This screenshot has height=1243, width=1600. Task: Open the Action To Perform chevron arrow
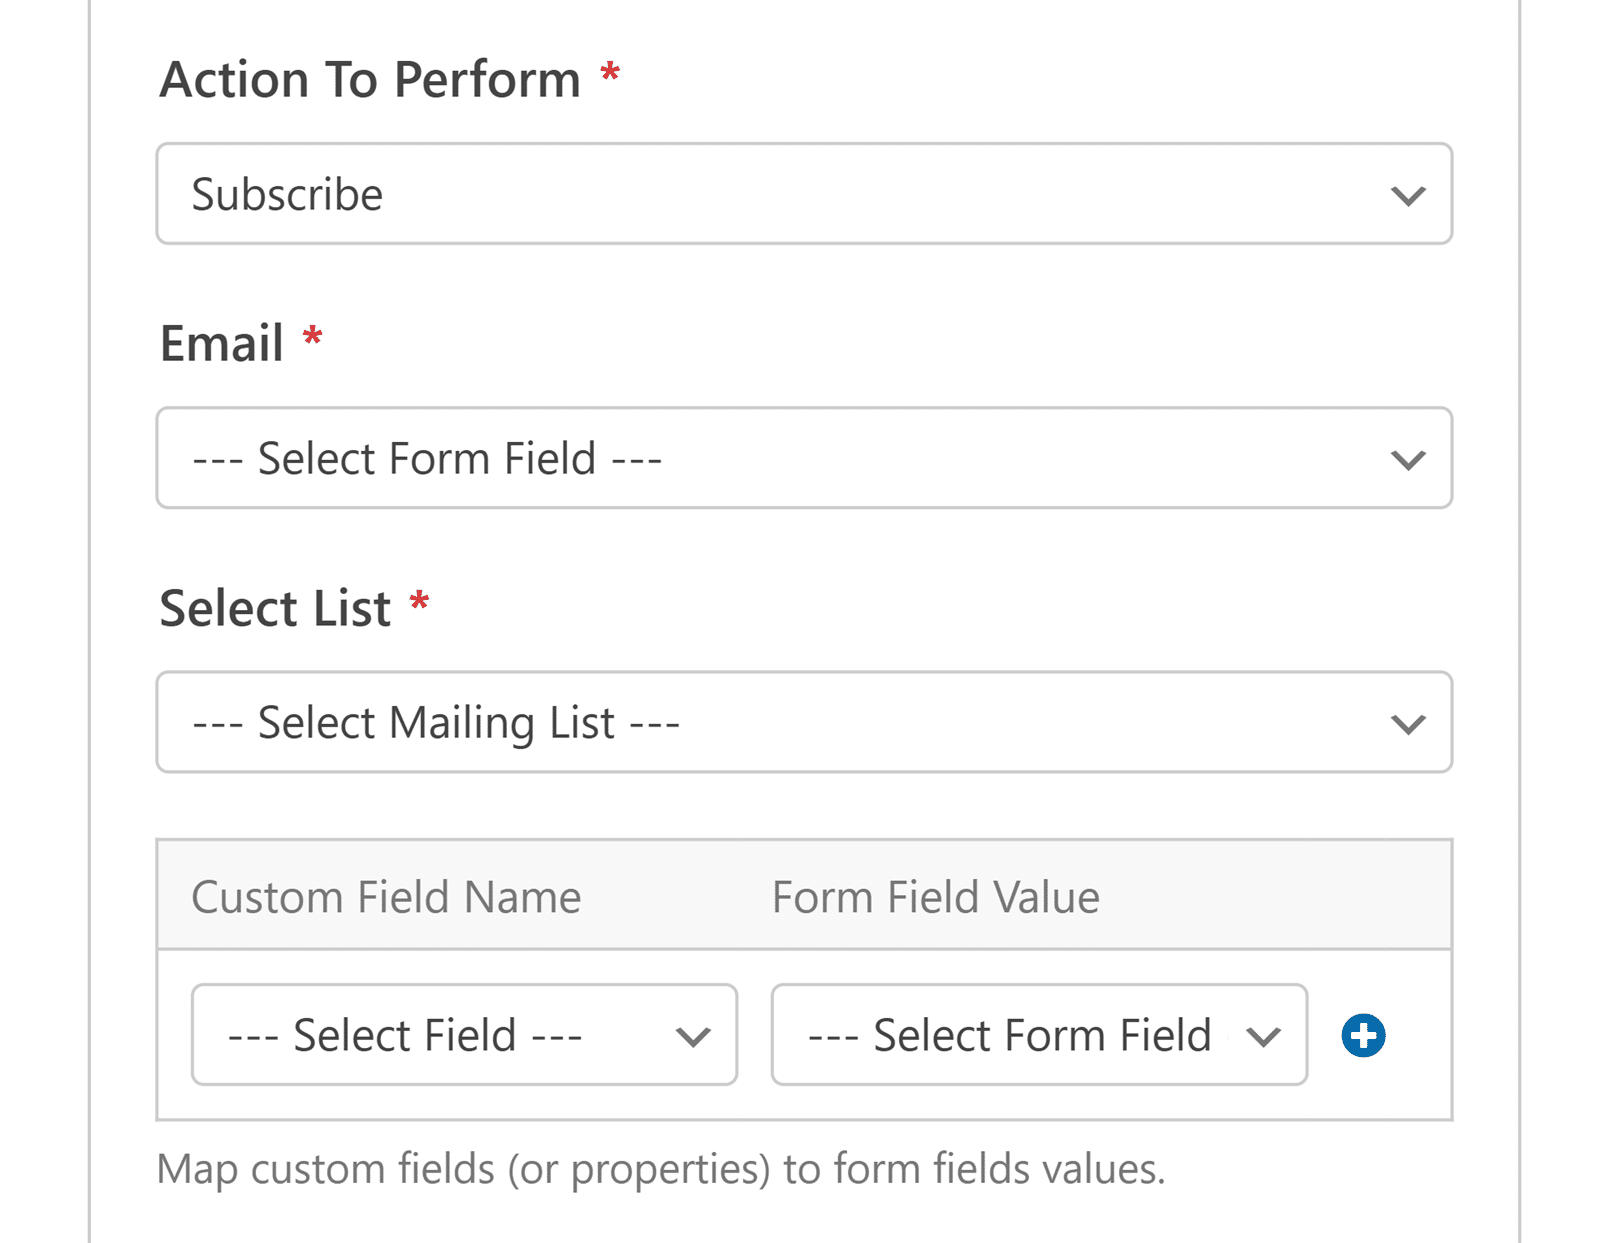click(1408, 195)
